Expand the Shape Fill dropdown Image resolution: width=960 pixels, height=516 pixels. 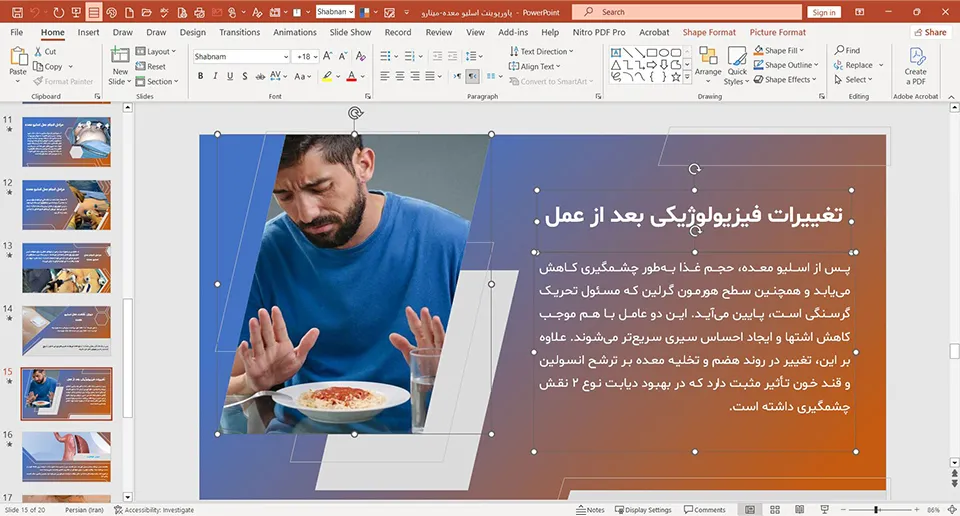(779, 50)
